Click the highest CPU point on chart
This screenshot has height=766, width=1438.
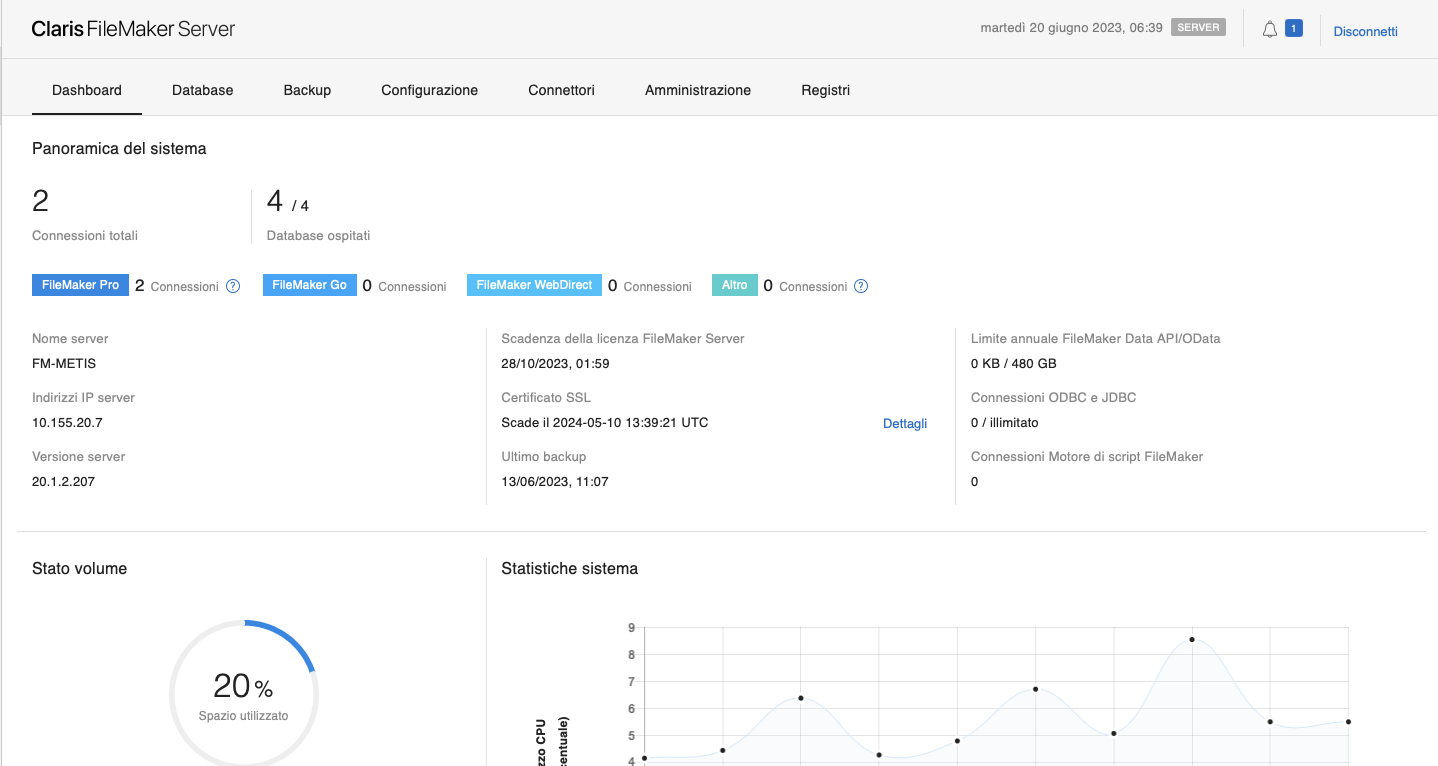pyautogui.click(x=1192, y=640)
